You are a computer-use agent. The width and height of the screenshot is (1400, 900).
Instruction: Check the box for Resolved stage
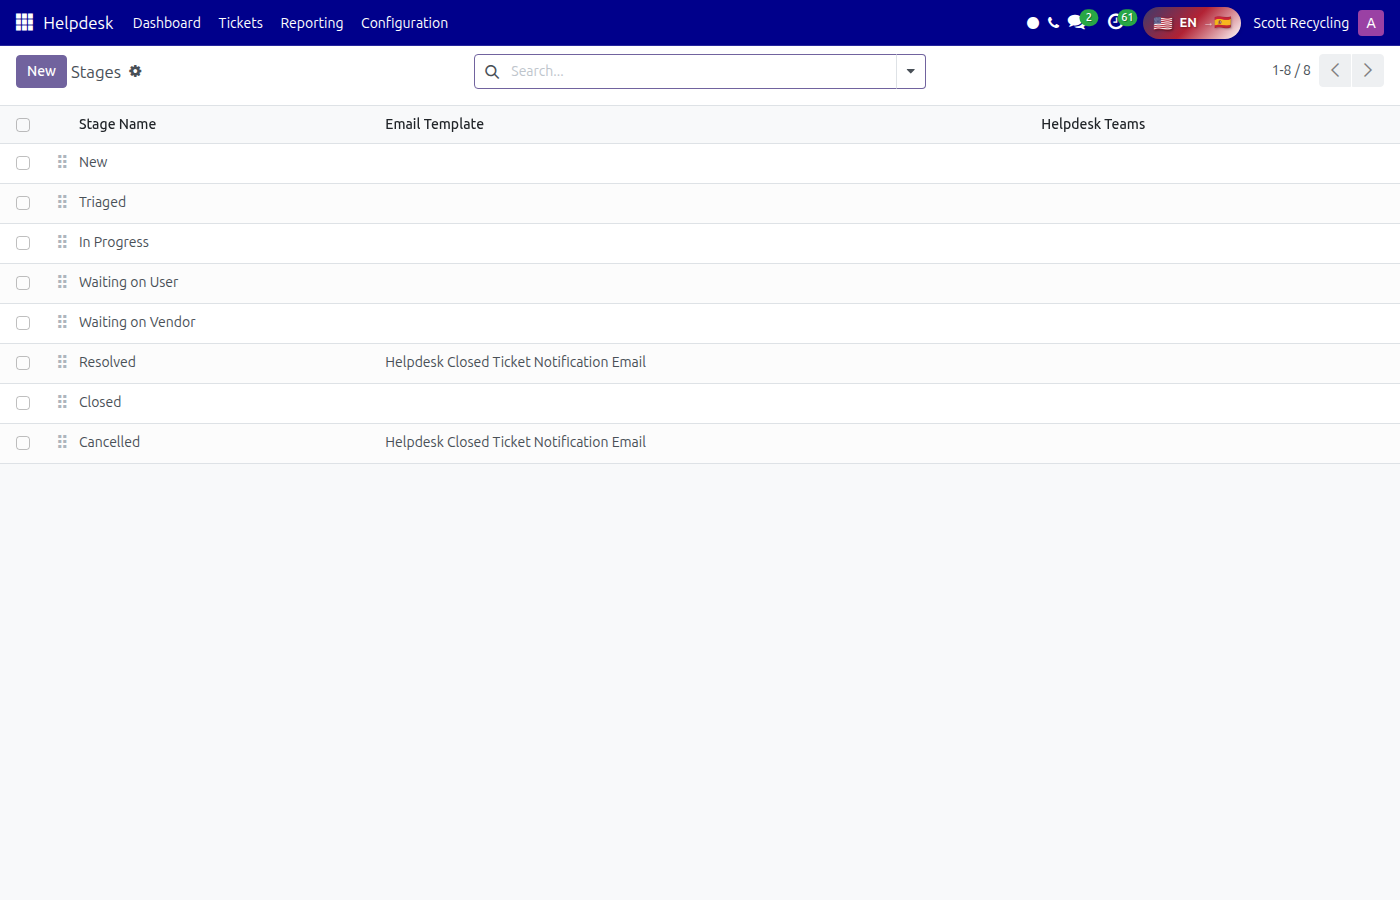pos(23,363)
